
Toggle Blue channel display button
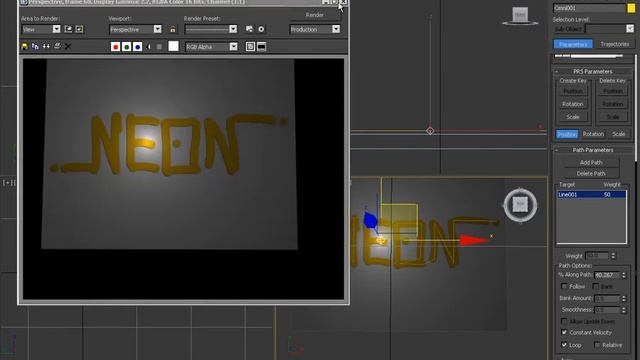click(x=138, y=47)
